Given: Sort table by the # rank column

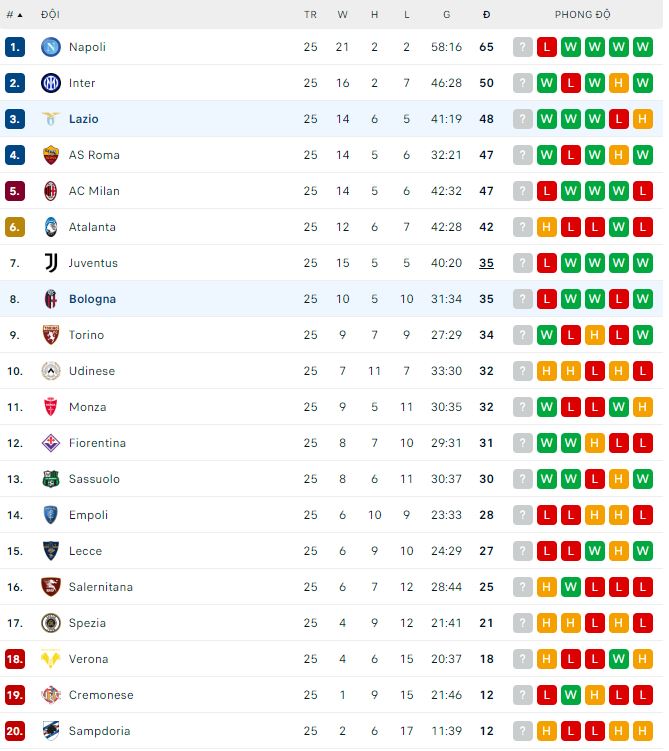Looking at the screenshot, I should [14, 15].
